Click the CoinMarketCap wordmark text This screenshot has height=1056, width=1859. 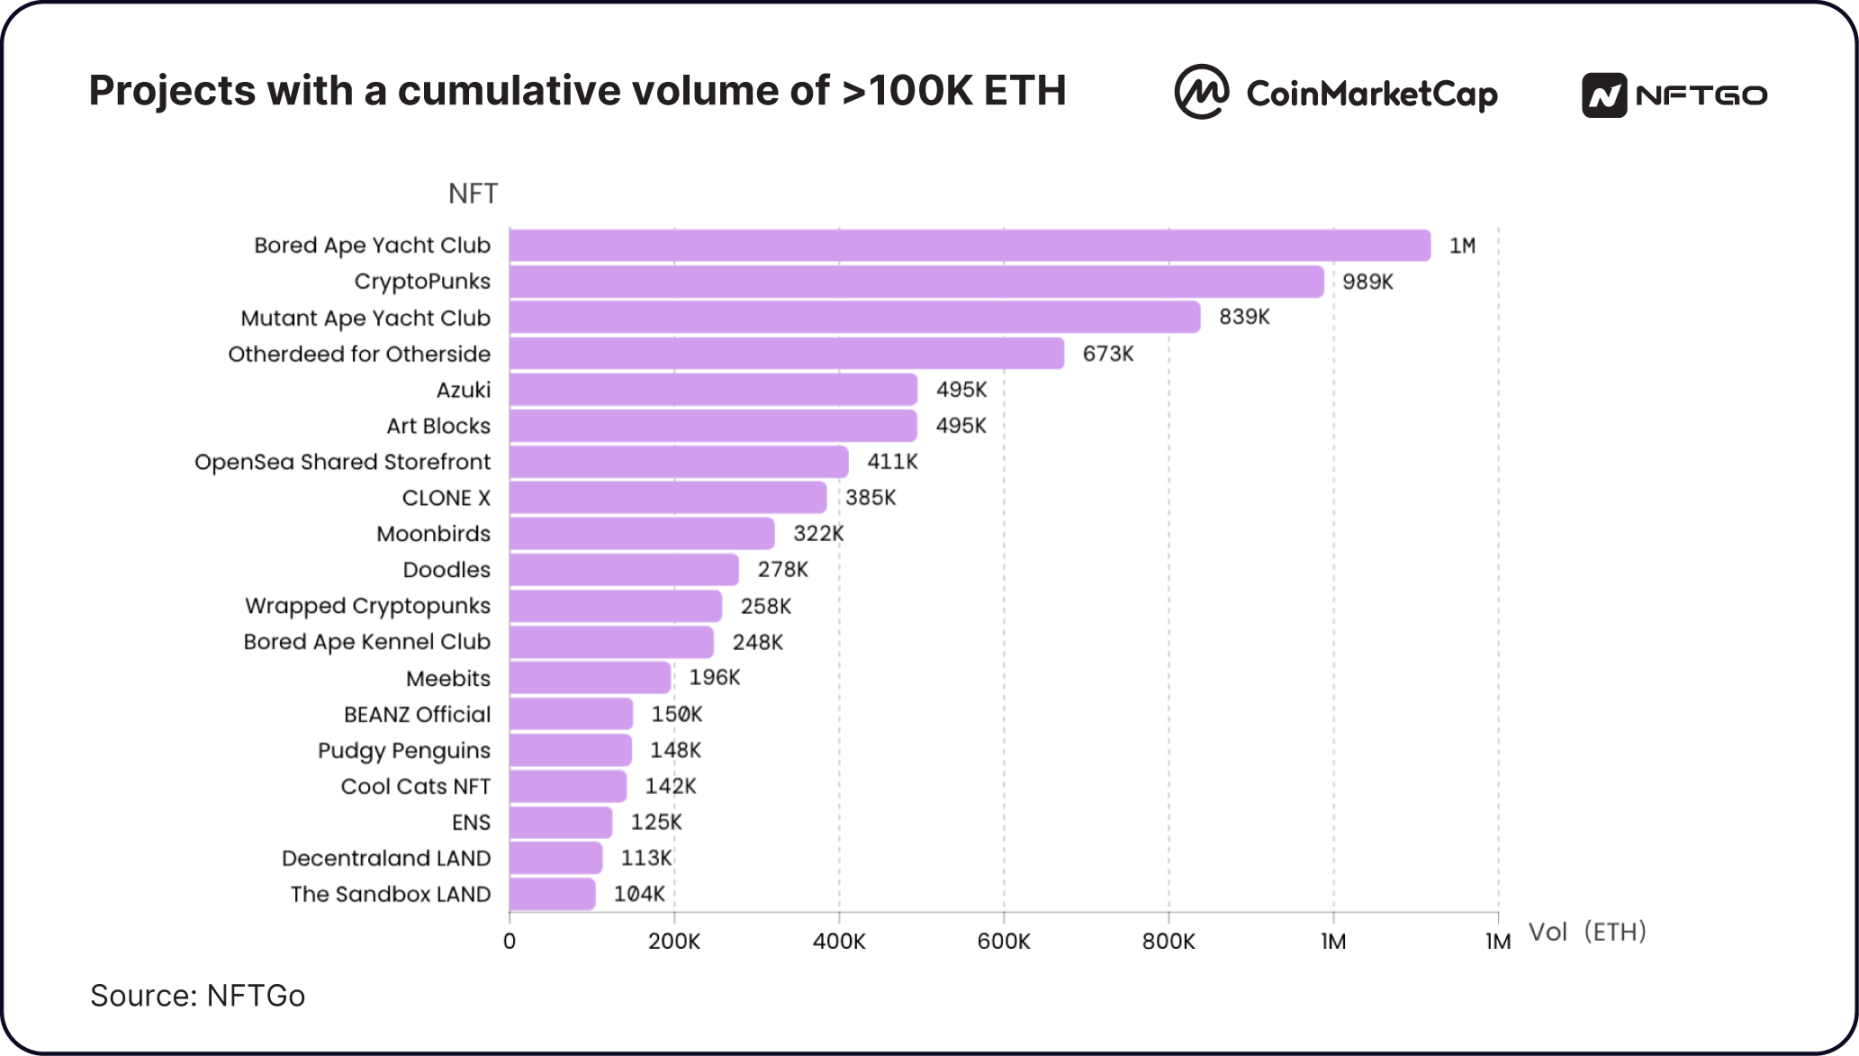(x=1372, y=94)
